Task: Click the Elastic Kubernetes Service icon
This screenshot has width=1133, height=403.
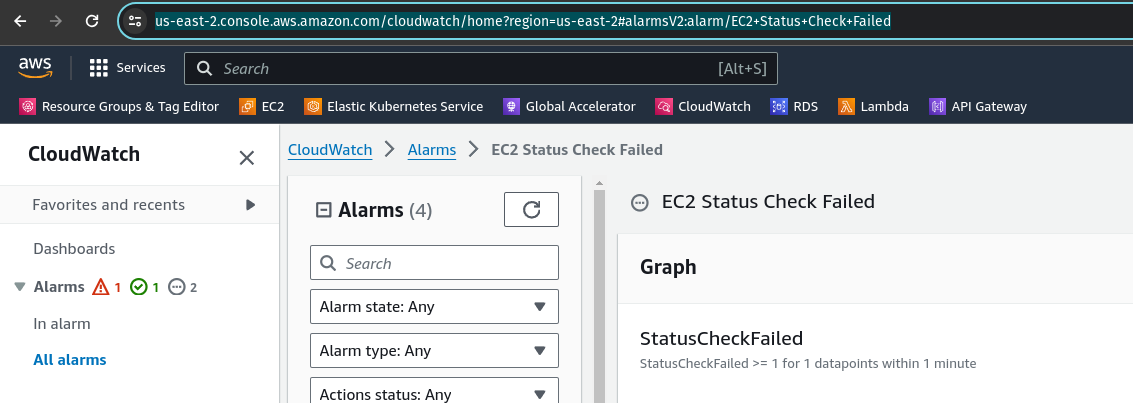Action: pyautogui.click(x=313, y=106)
